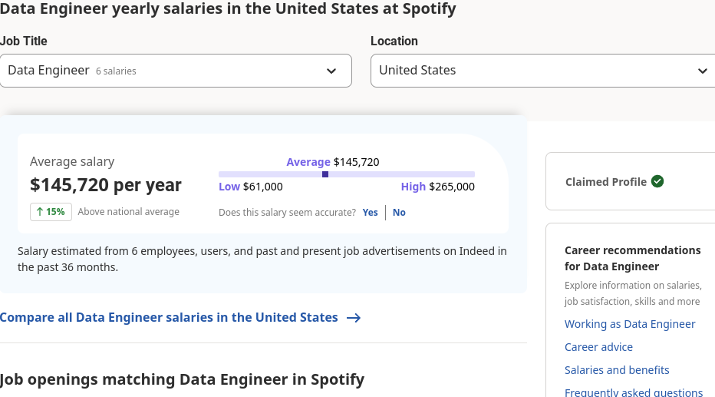Open the Frequently asked questions link

(x=633, y=392)
